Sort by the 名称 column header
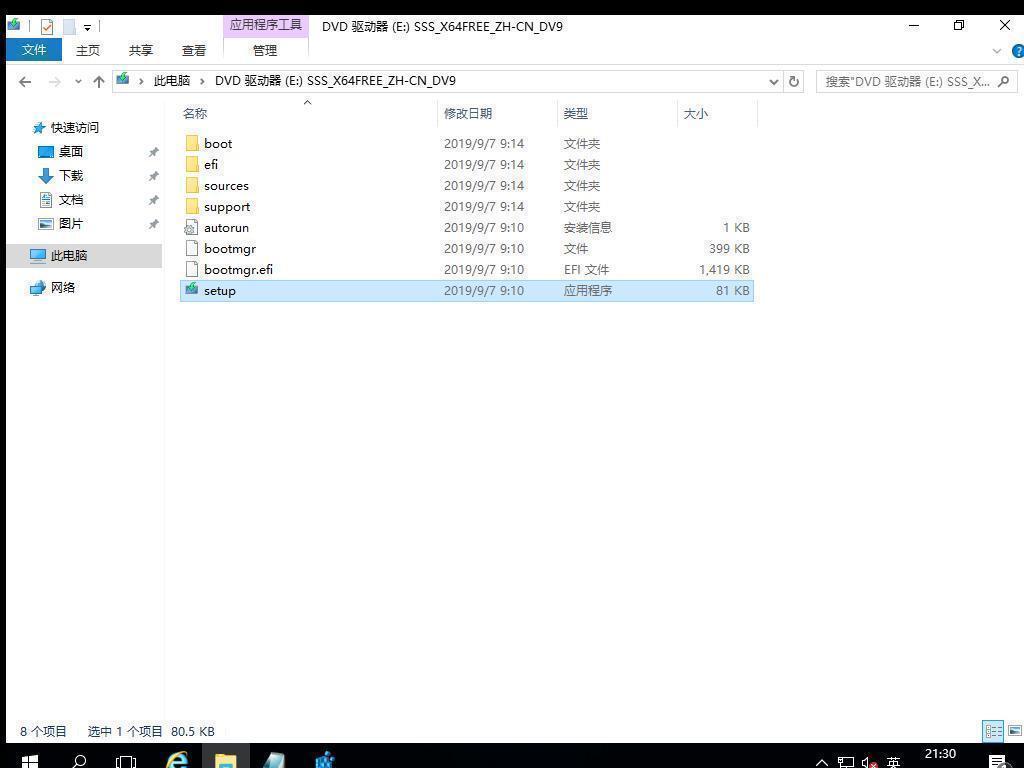Viewport: 1024px width, 768px height. click(x=195, y=114)
